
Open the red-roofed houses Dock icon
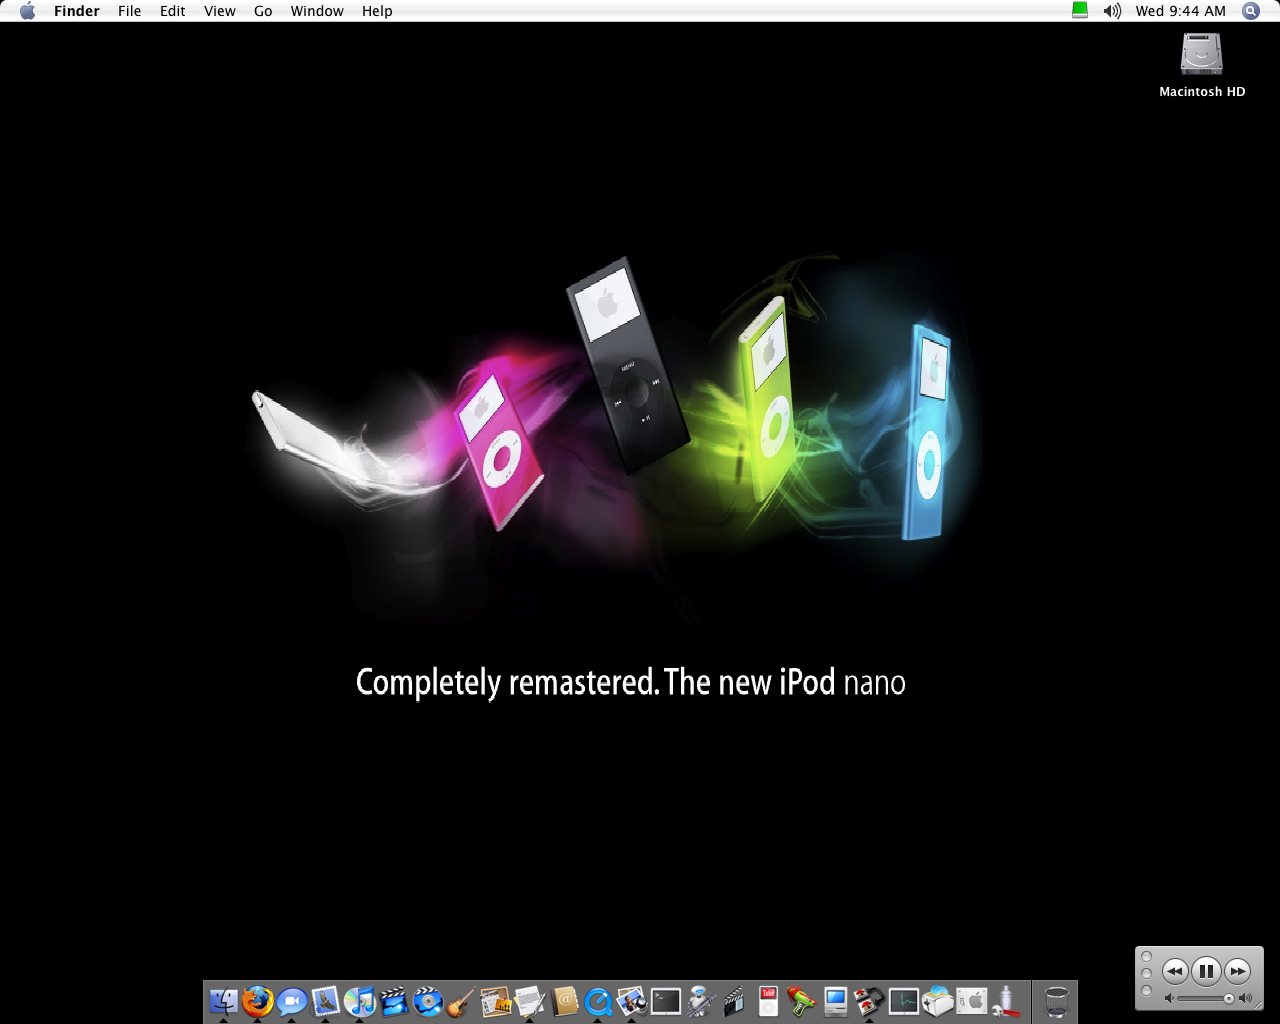pos(870,1000)
